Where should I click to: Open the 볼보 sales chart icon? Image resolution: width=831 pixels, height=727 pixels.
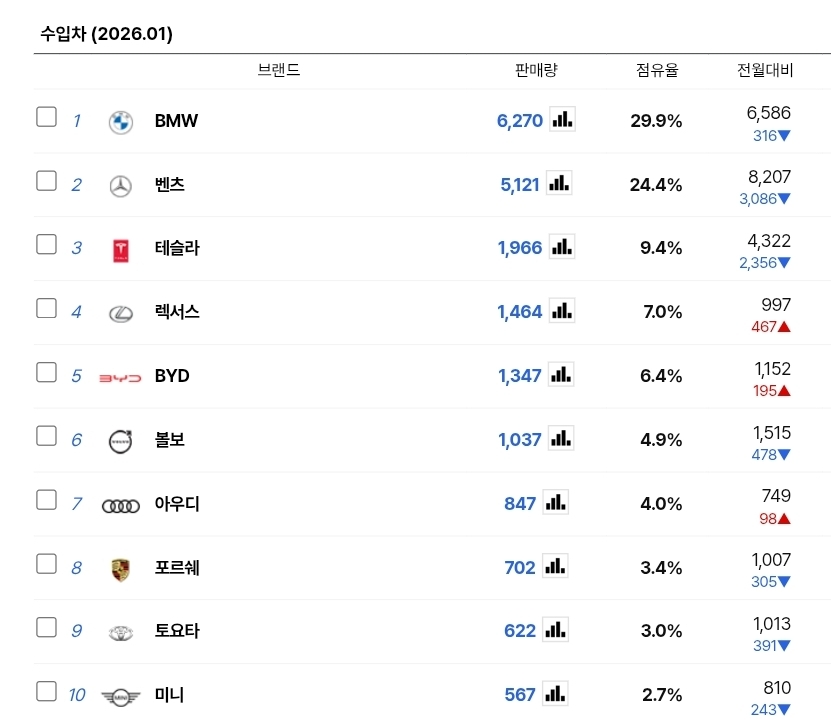pyautogui.click(x=562, y=439)
